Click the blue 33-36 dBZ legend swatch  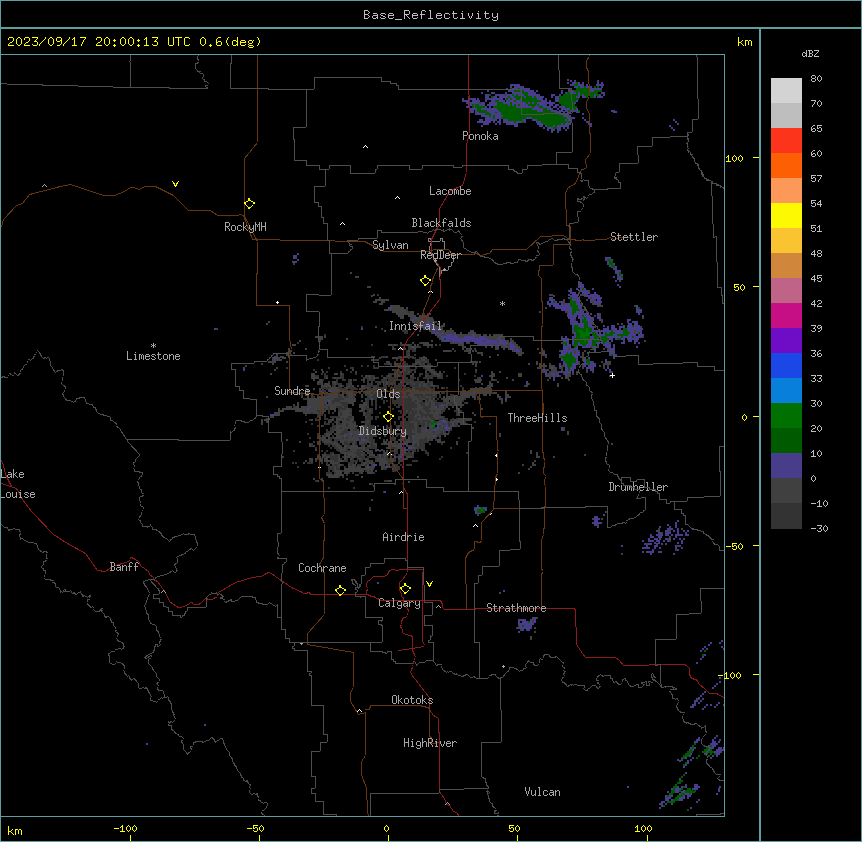(786, 365)
